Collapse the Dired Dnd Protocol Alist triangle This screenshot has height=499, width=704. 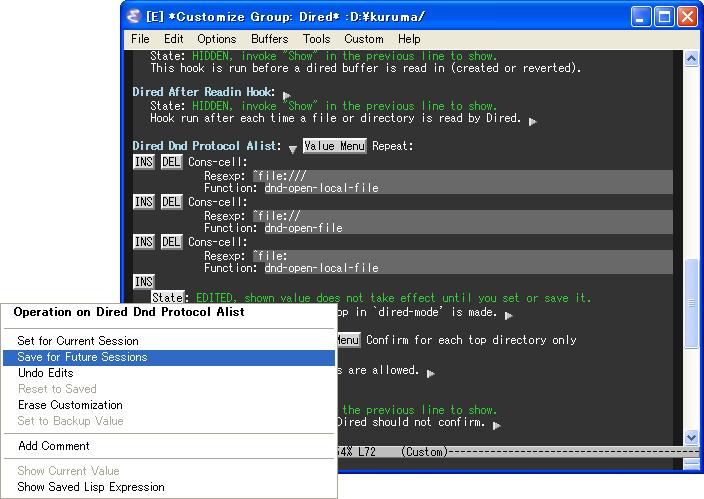tap(292, 147)
